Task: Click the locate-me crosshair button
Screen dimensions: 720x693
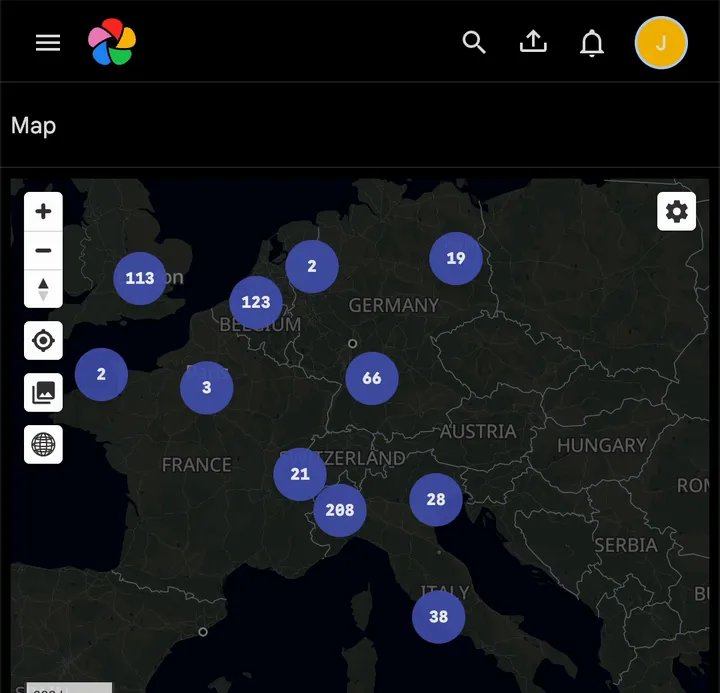Action: (x=43, y=341)
